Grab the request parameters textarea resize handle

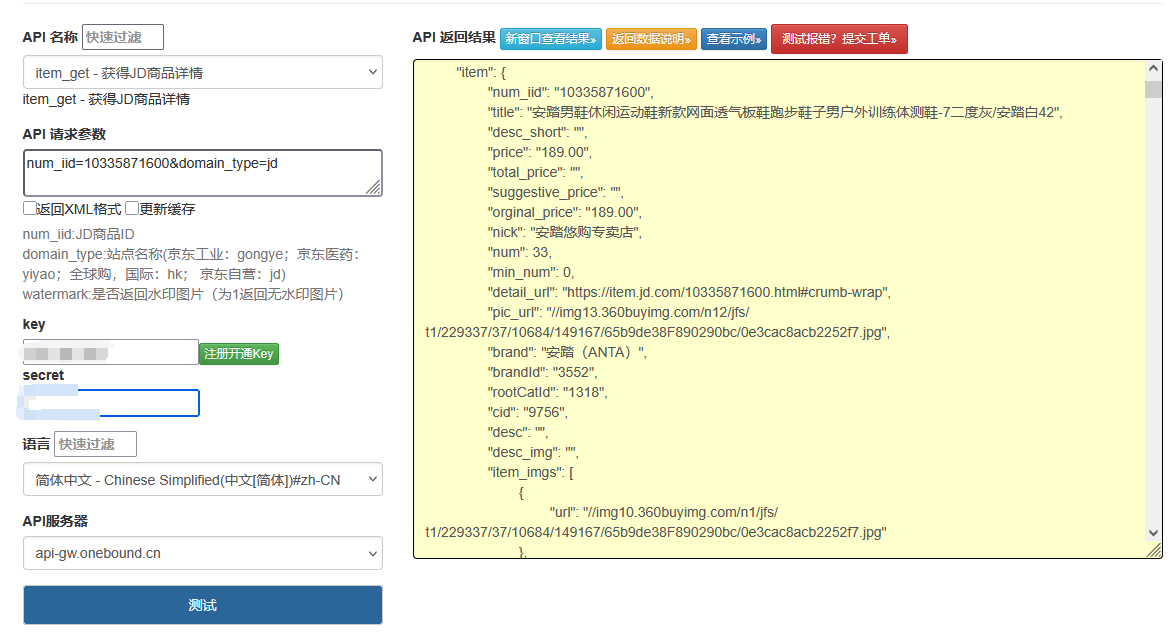(x=373, y=187)
